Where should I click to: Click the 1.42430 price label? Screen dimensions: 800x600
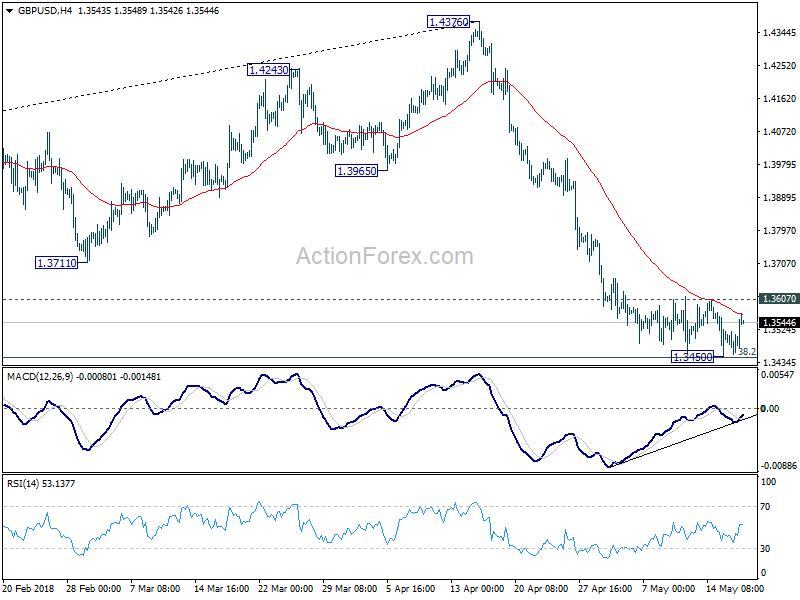click(x=268, y=69)
